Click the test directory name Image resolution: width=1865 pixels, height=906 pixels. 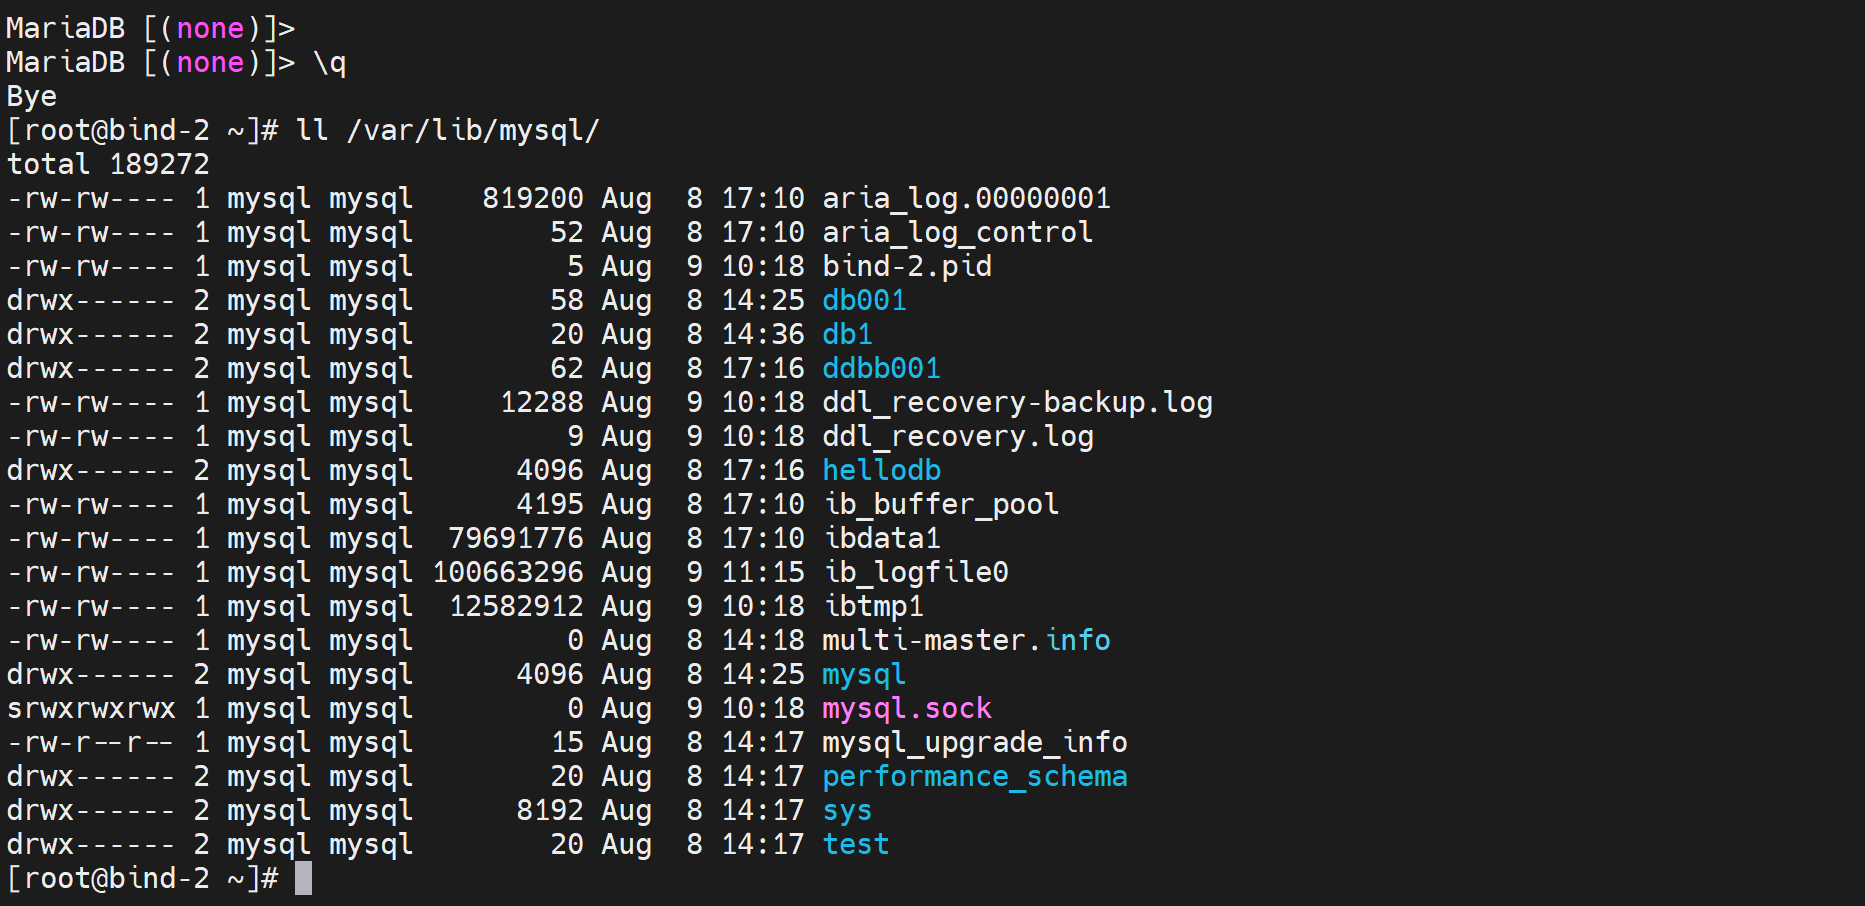855,844
